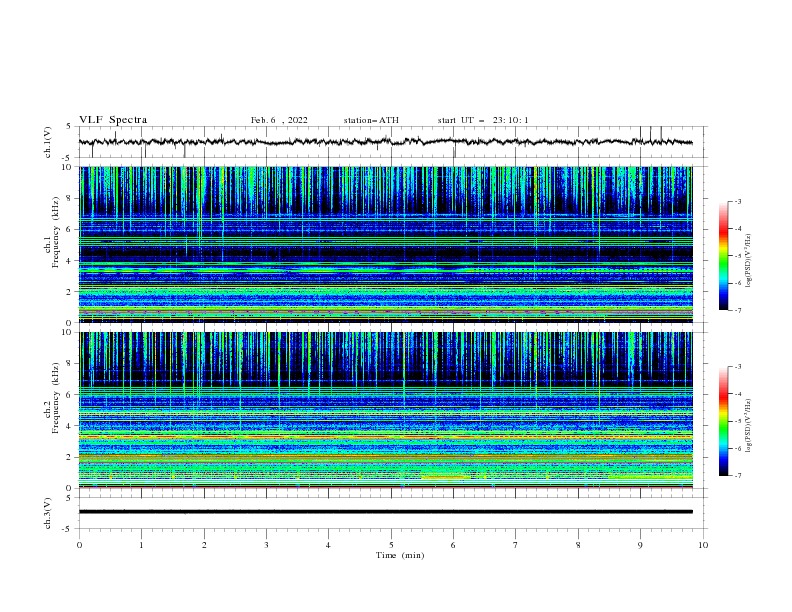The image size is (792, 612).
Task: Click the color bar beside the ch.2 spectrogram
Action: pos(723,421)
